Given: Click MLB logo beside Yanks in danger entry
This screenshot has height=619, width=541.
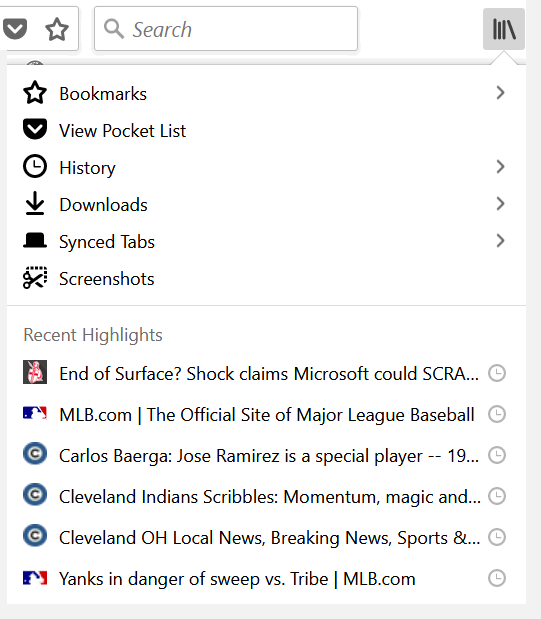Looking at the screenshot, I should pos(35,578).
